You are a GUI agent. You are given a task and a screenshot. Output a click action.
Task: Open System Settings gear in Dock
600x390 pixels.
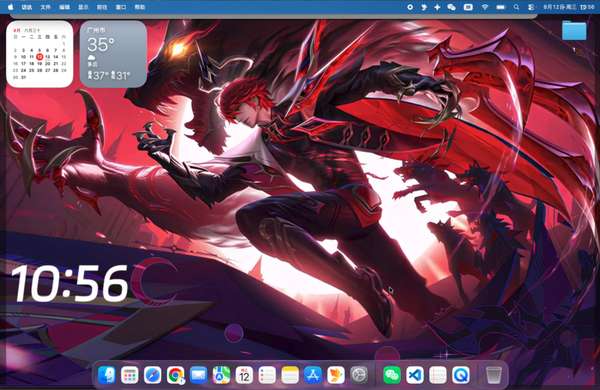[x=359, y=375]
